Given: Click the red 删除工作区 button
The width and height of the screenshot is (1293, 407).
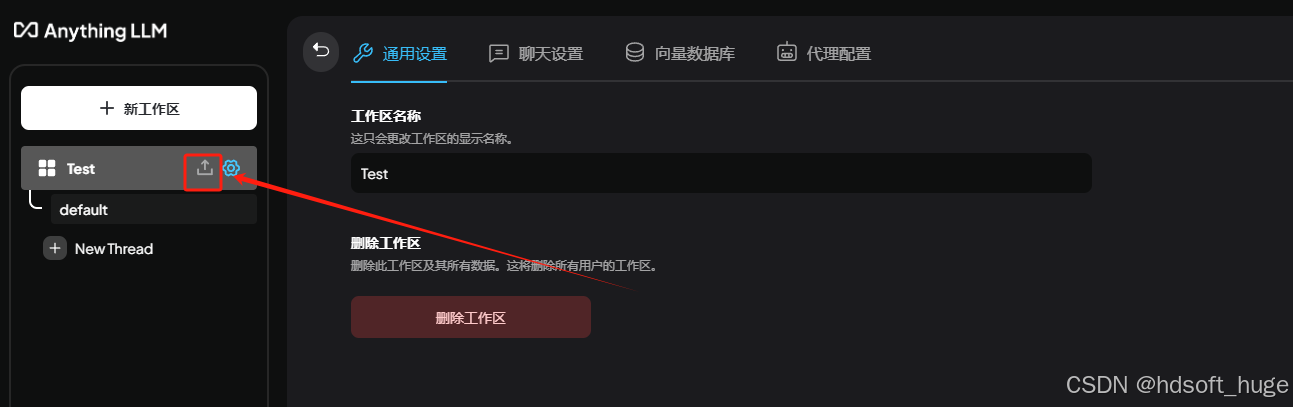Looking at the screenshot, I should [471, 317].
